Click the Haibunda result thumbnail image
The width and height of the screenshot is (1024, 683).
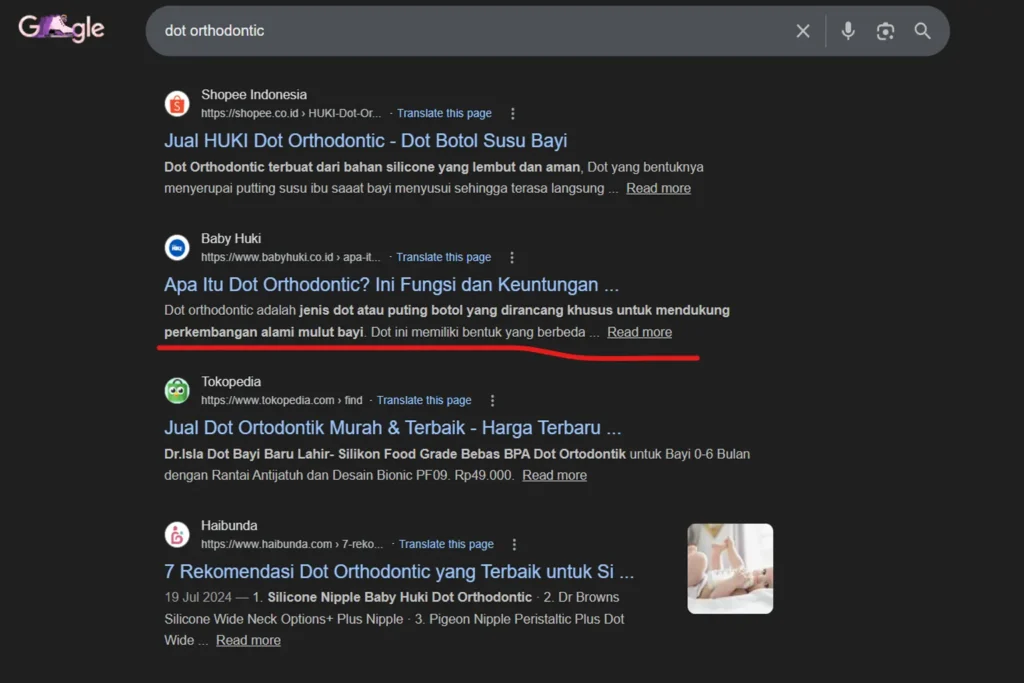coord(730,568)
